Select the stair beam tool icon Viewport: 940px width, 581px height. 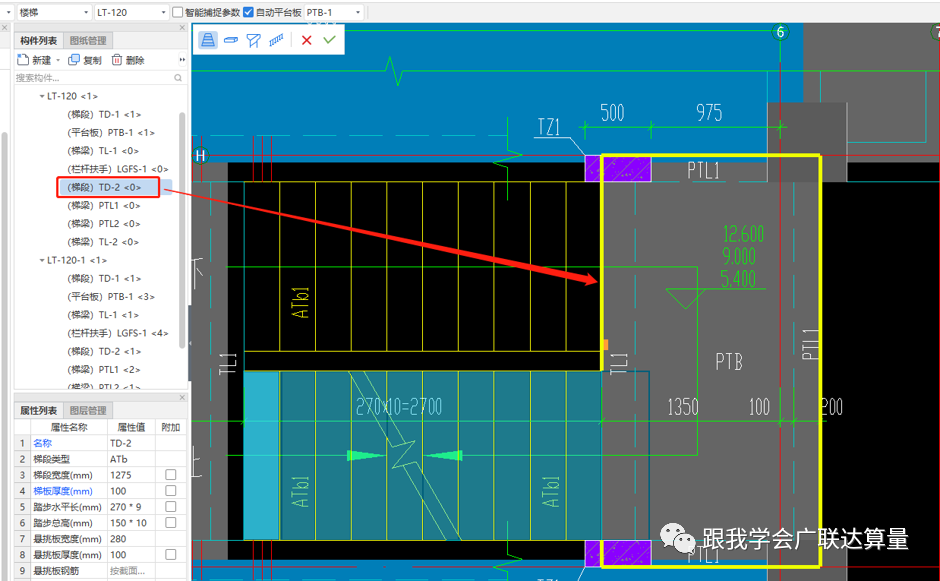[254, 40]
